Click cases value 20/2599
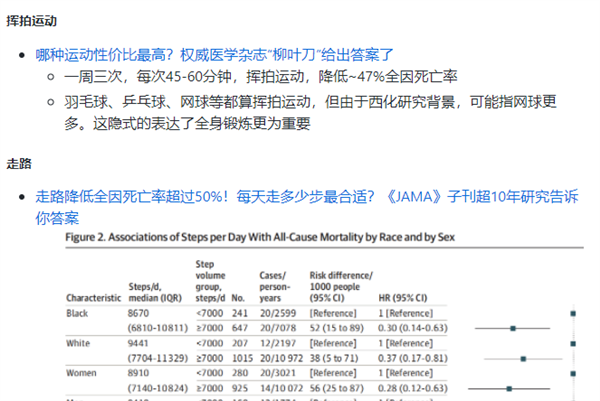Image resolution: width=600 pixels, height=401 pixels. [x=278, y=313]
